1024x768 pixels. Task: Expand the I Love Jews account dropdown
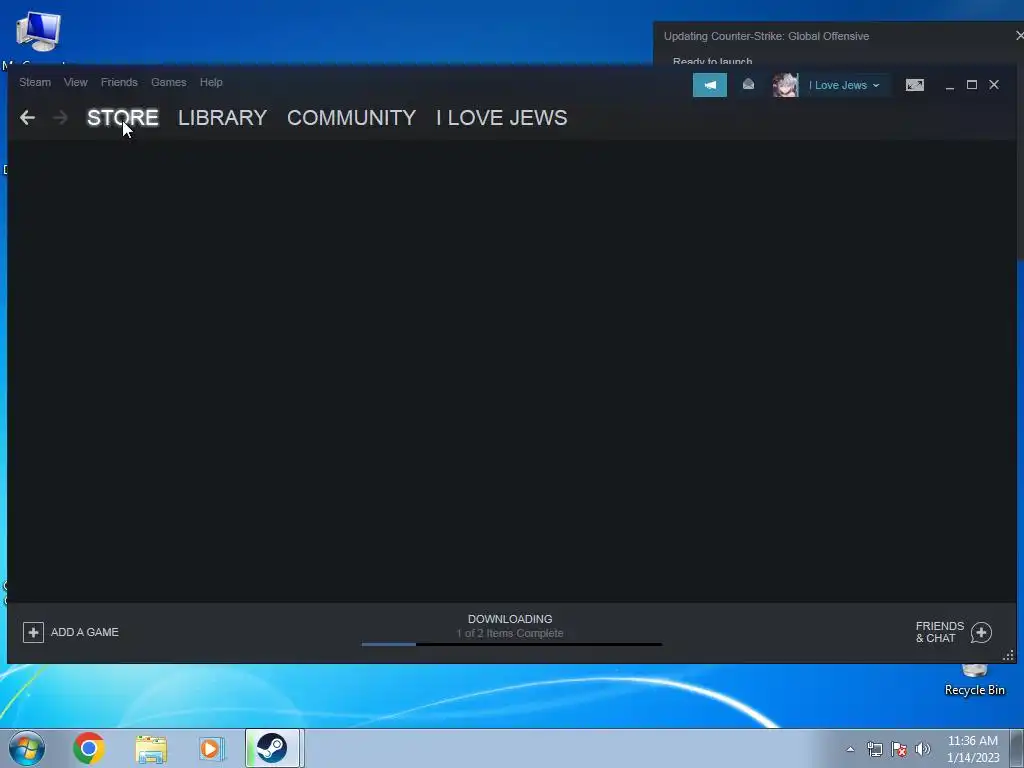pos(844,85)
